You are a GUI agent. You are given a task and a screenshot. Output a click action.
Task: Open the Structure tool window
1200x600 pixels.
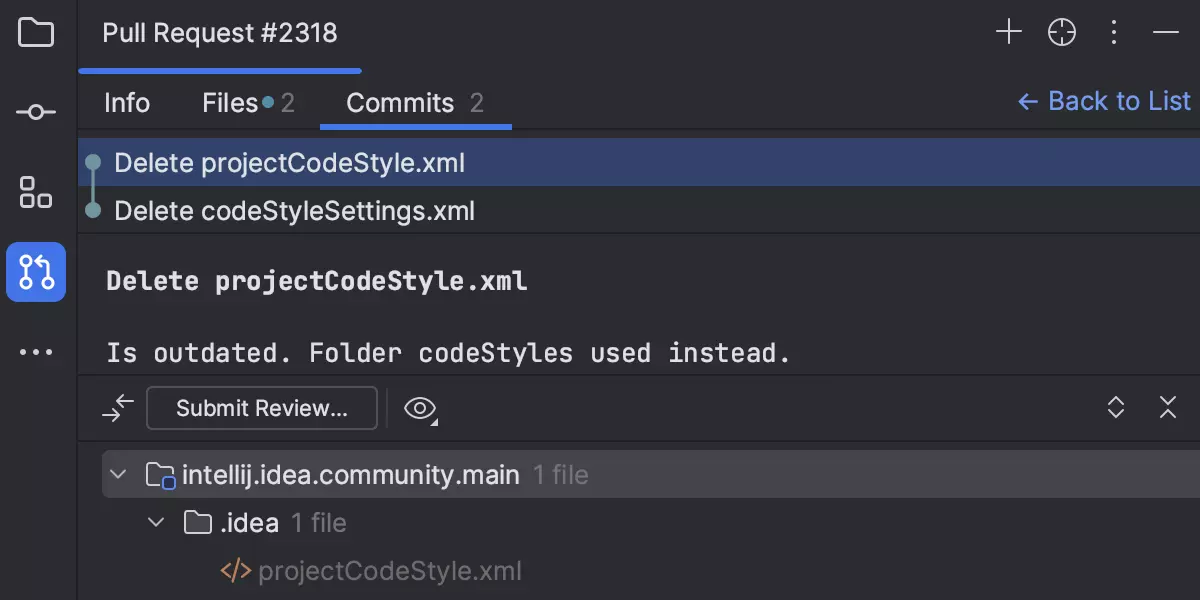click(x=36, y=192)
